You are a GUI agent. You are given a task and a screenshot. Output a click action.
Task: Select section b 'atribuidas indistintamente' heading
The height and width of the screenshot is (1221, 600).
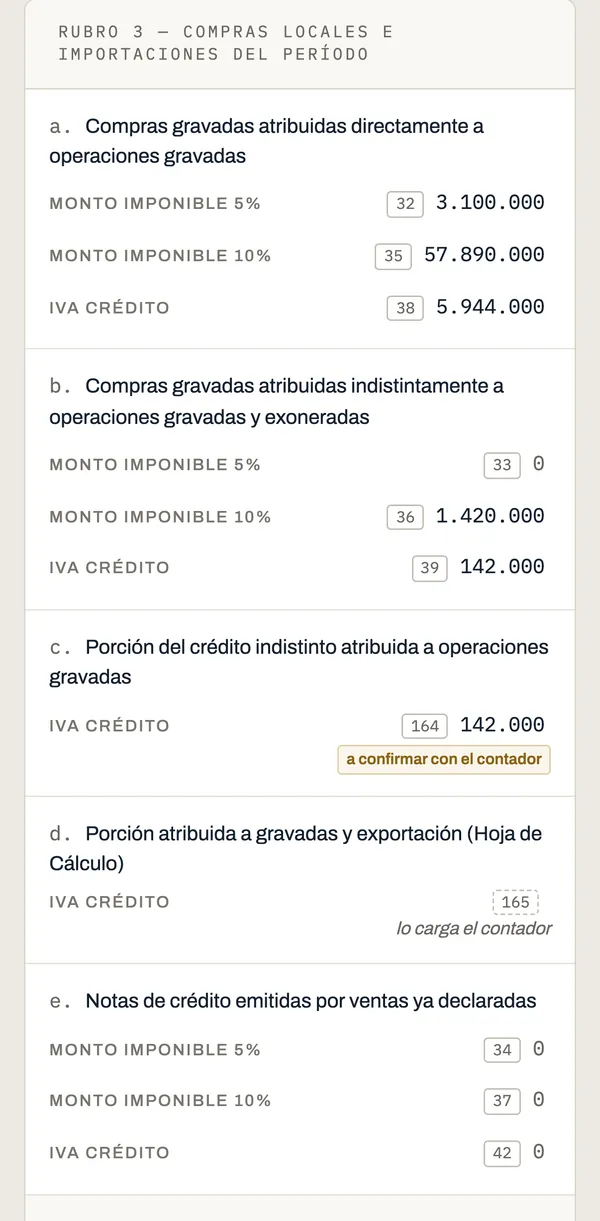coord(277,401)
